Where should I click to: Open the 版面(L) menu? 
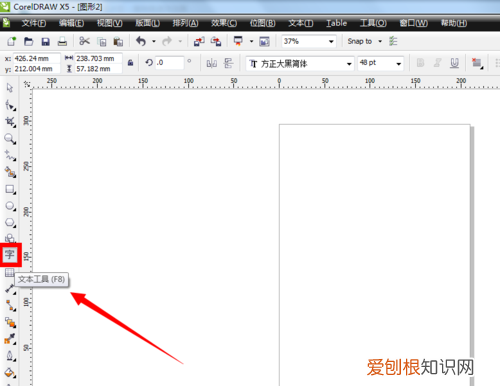pos(148,23)
